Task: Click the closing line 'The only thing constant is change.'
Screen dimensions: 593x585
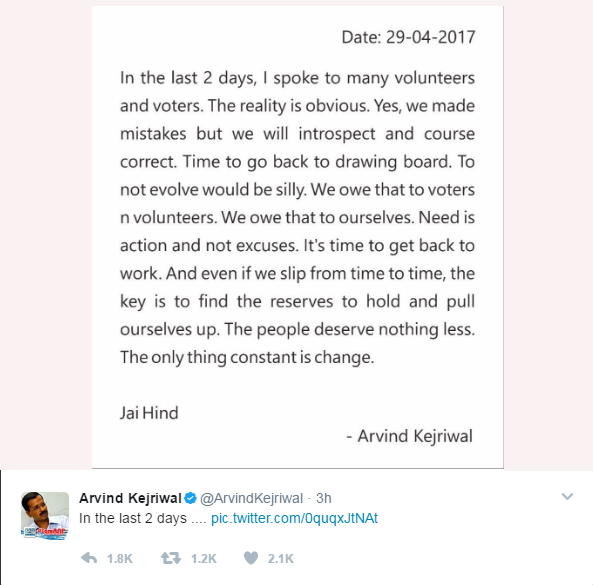Action: point(247,357)
